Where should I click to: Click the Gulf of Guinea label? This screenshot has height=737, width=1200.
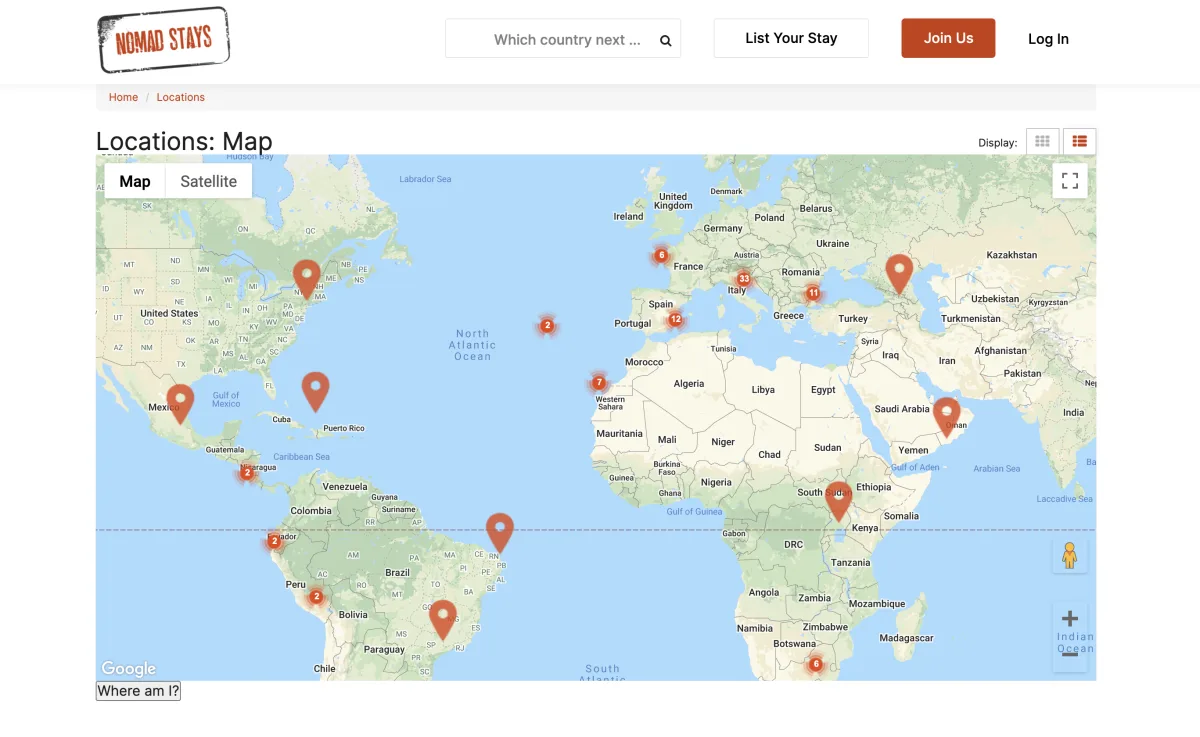click(x=694, y=511)
